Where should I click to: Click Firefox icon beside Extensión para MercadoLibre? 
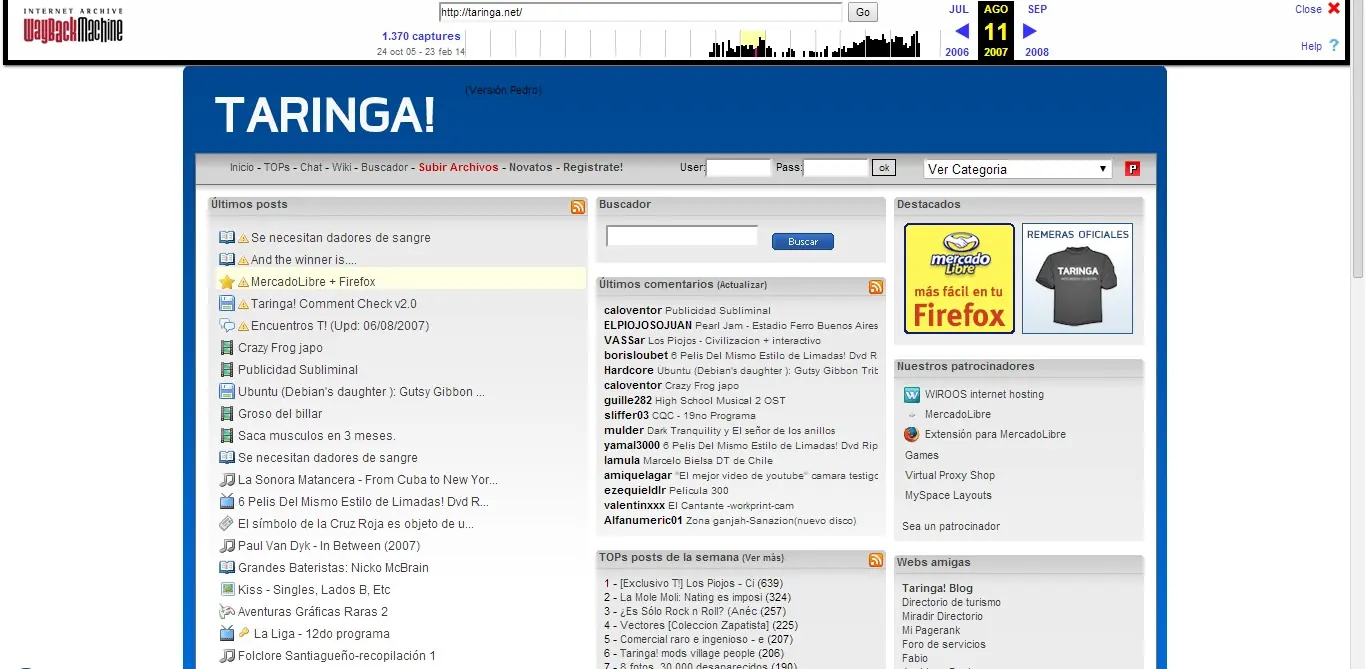[911, 434]
